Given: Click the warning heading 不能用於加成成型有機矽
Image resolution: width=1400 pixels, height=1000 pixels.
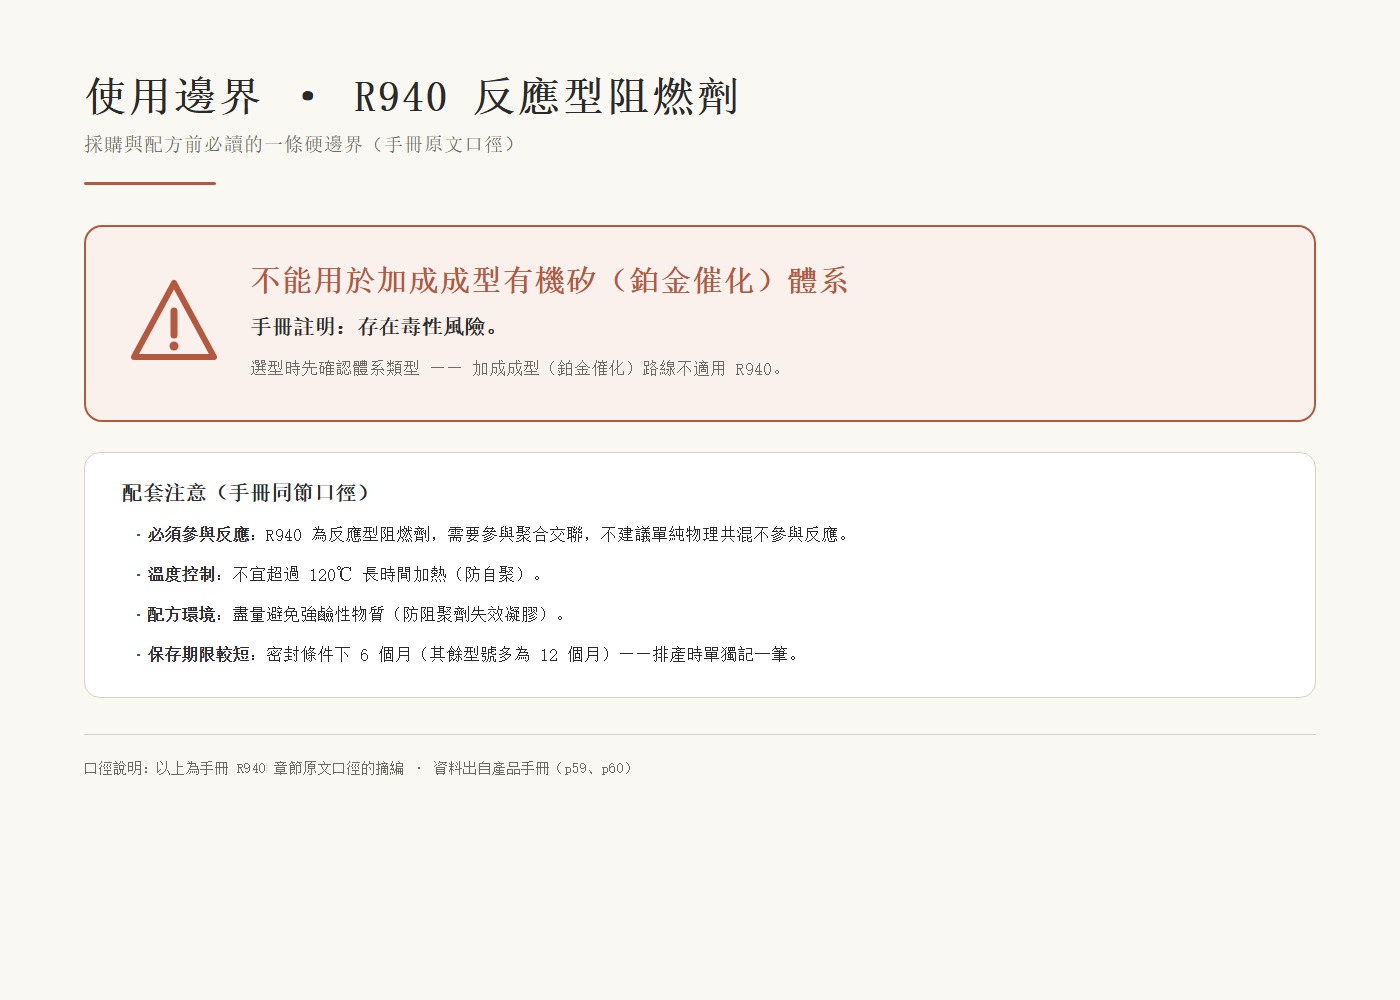Looking at the screenshot, I should [549, 280].
